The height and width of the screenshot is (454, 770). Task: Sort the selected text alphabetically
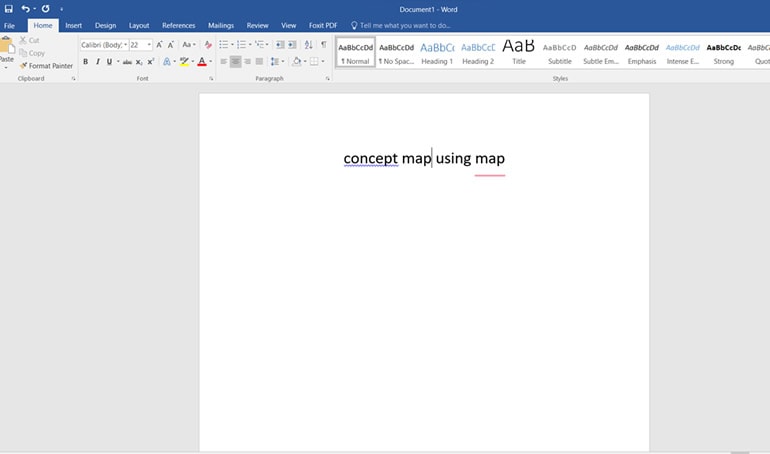tap(308, 45)
